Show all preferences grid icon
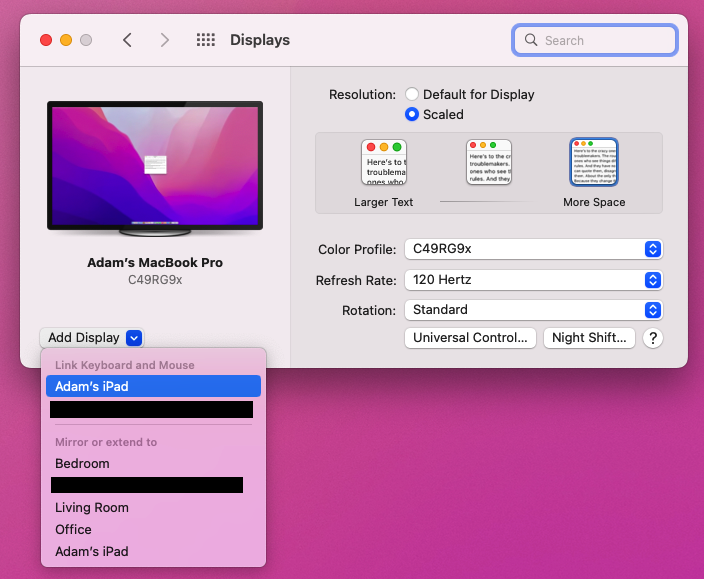Viewport: 704px width, 579px height. pos(206,40)
